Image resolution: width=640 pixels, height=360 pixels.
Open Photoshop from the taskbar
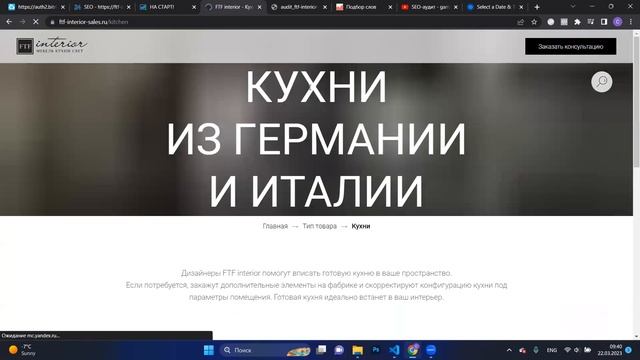coord(376,350)
